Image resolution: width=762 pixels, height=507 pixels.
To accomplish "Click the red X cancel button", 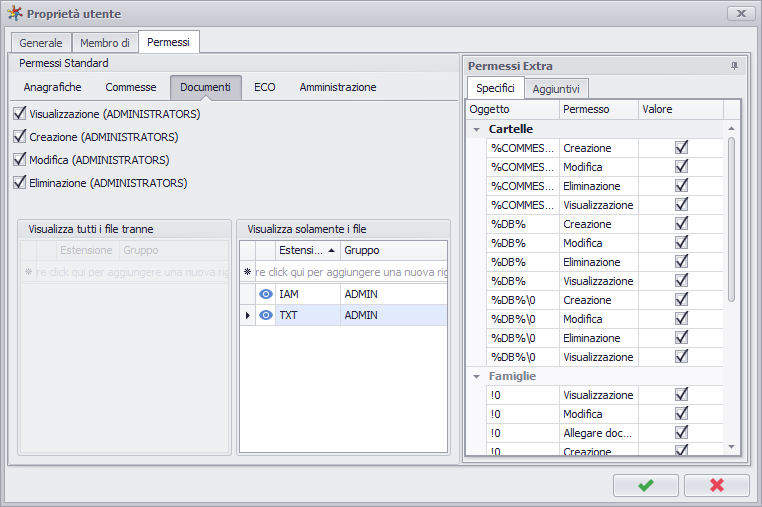I will 717,485.
